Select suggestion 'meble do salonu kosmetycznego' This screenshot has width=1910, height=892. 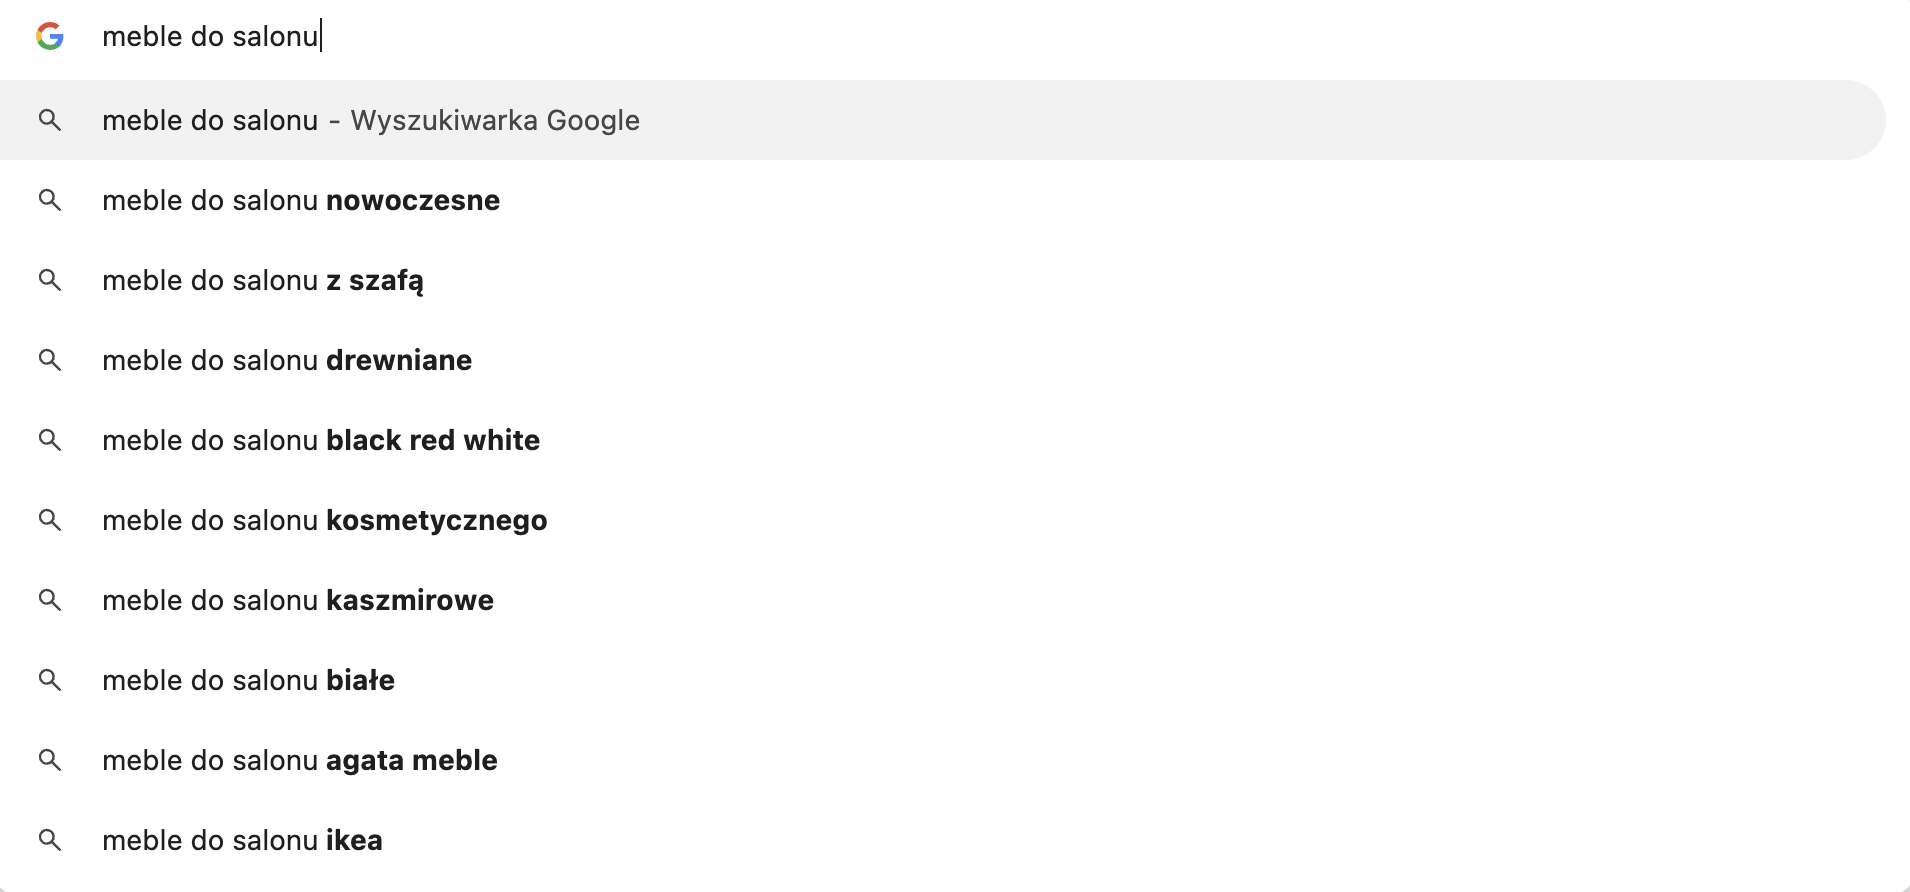(943, 520)
